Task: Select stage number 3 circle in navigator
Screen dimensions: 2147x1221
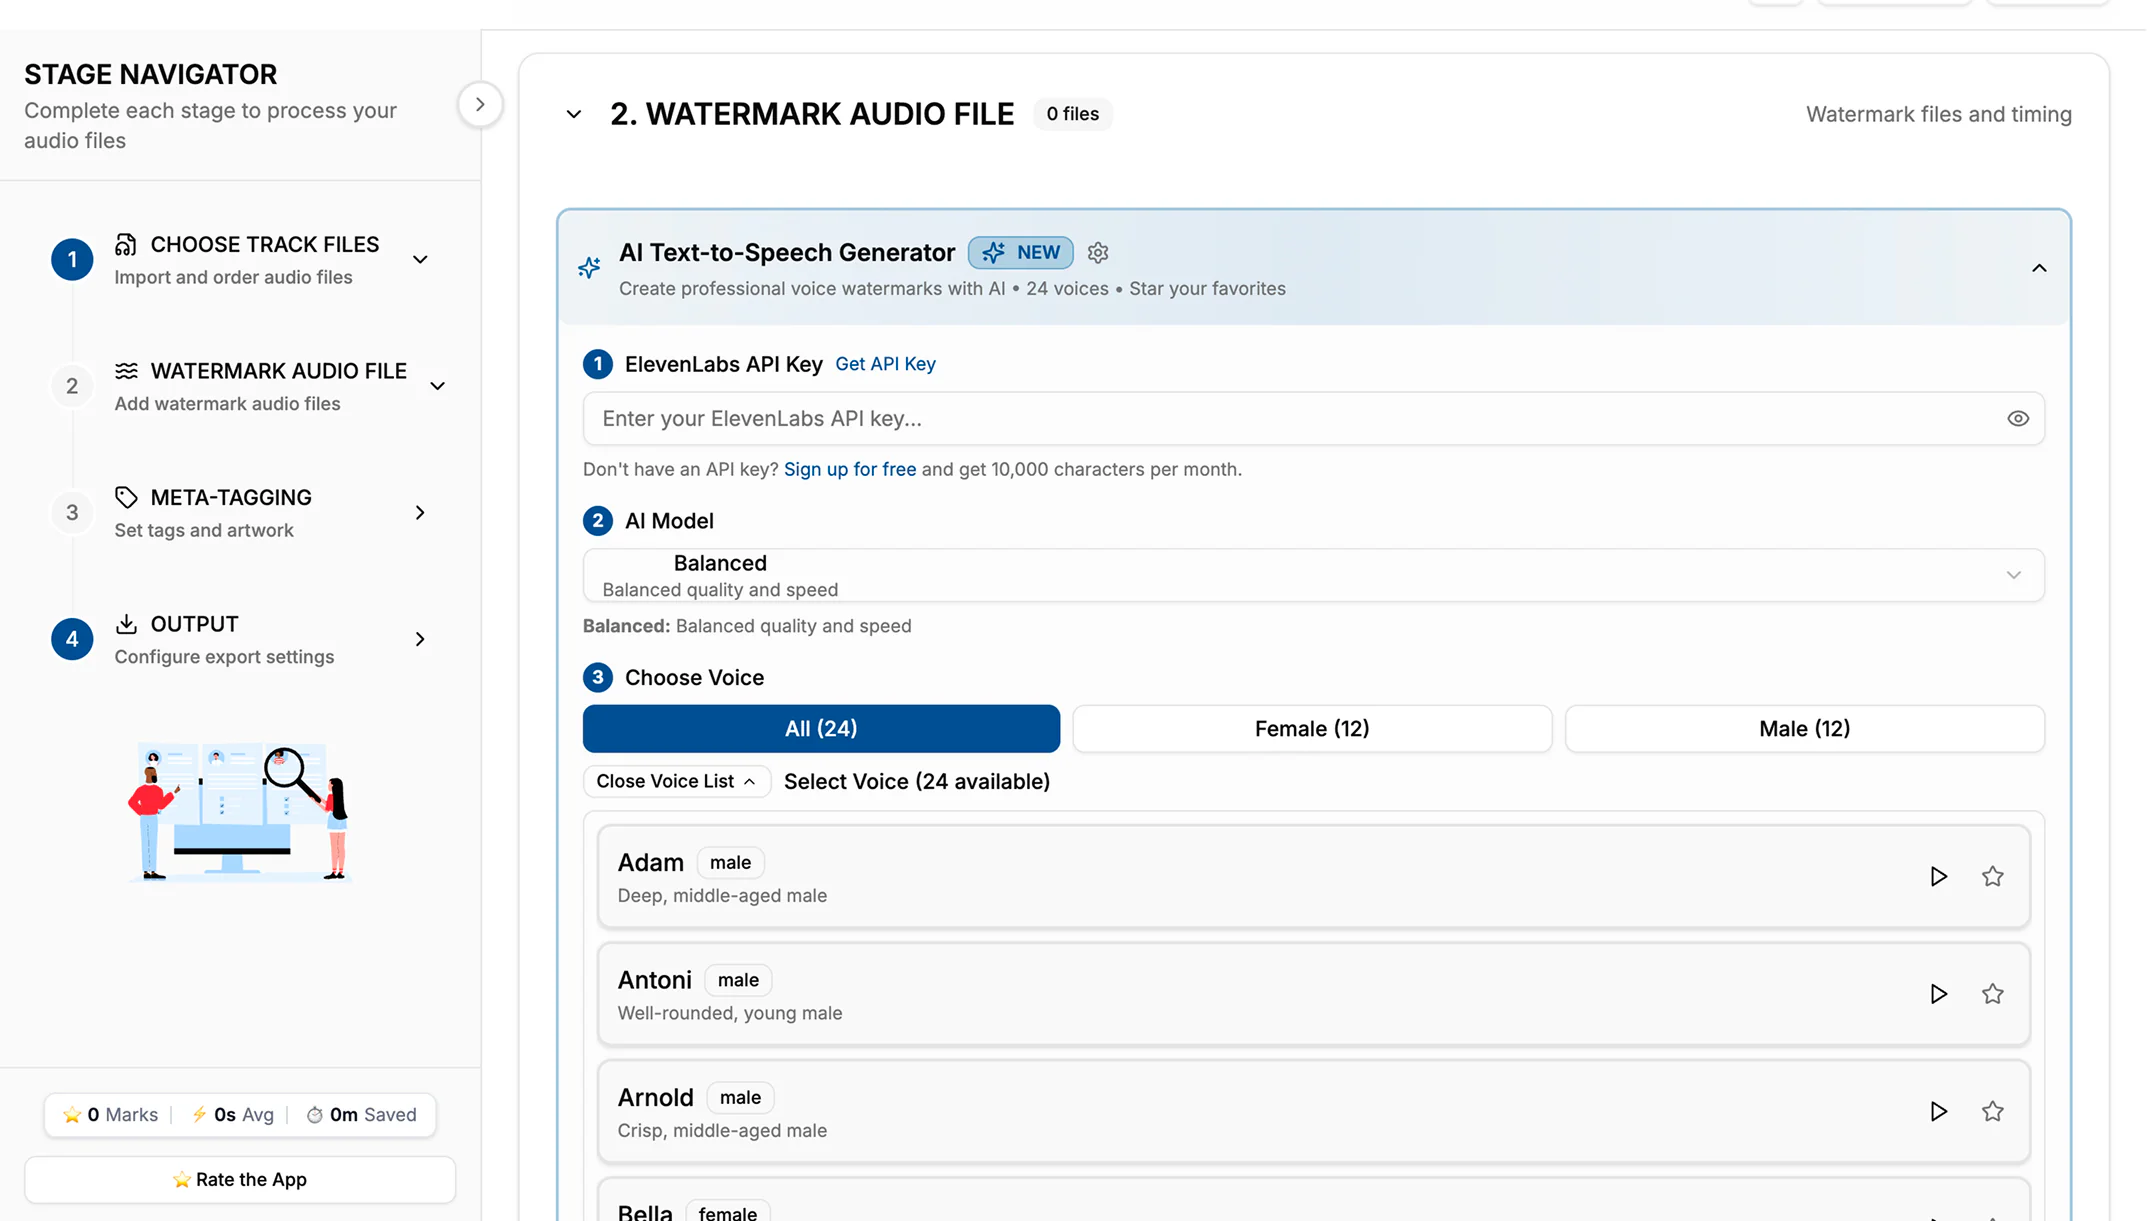Action: (72, 513)
